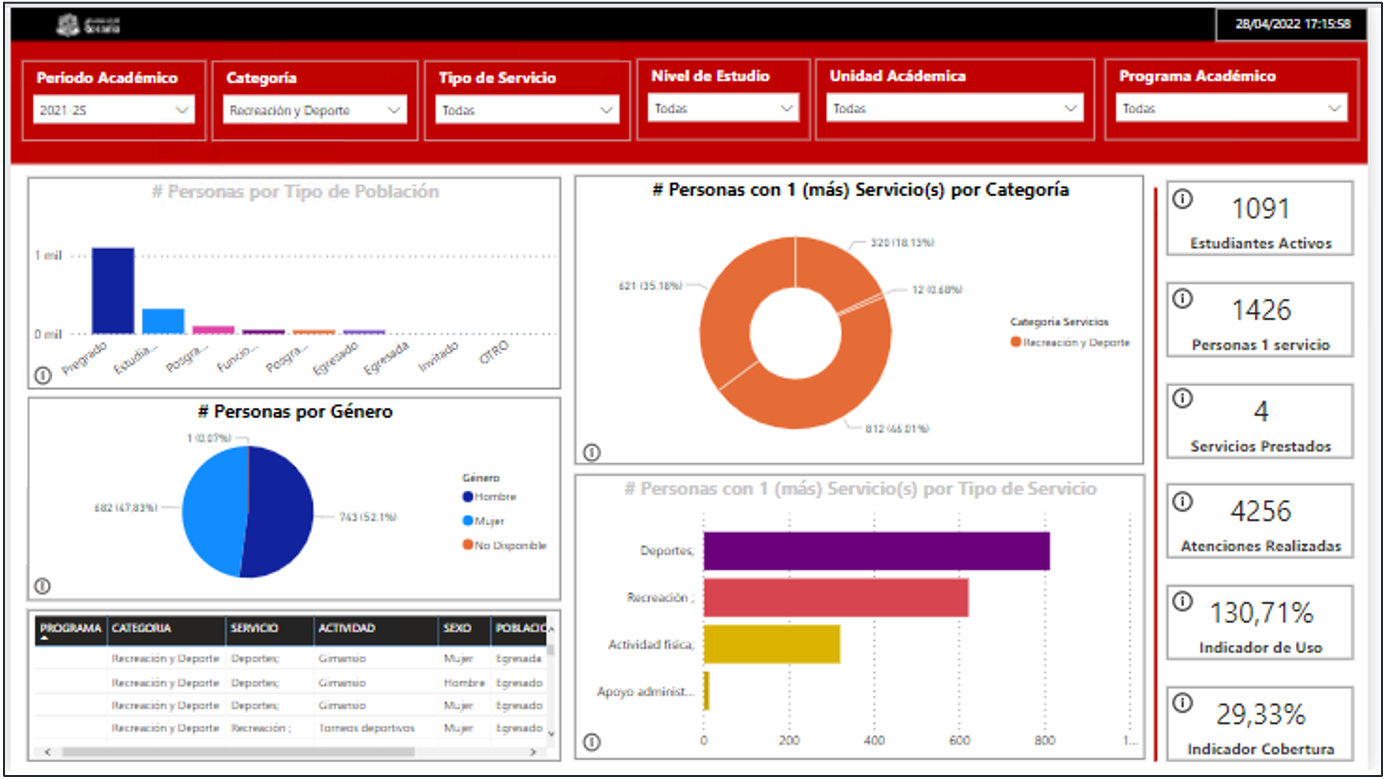
Task: Click the purple Deportes bar
Action: [x=876, y=551]
